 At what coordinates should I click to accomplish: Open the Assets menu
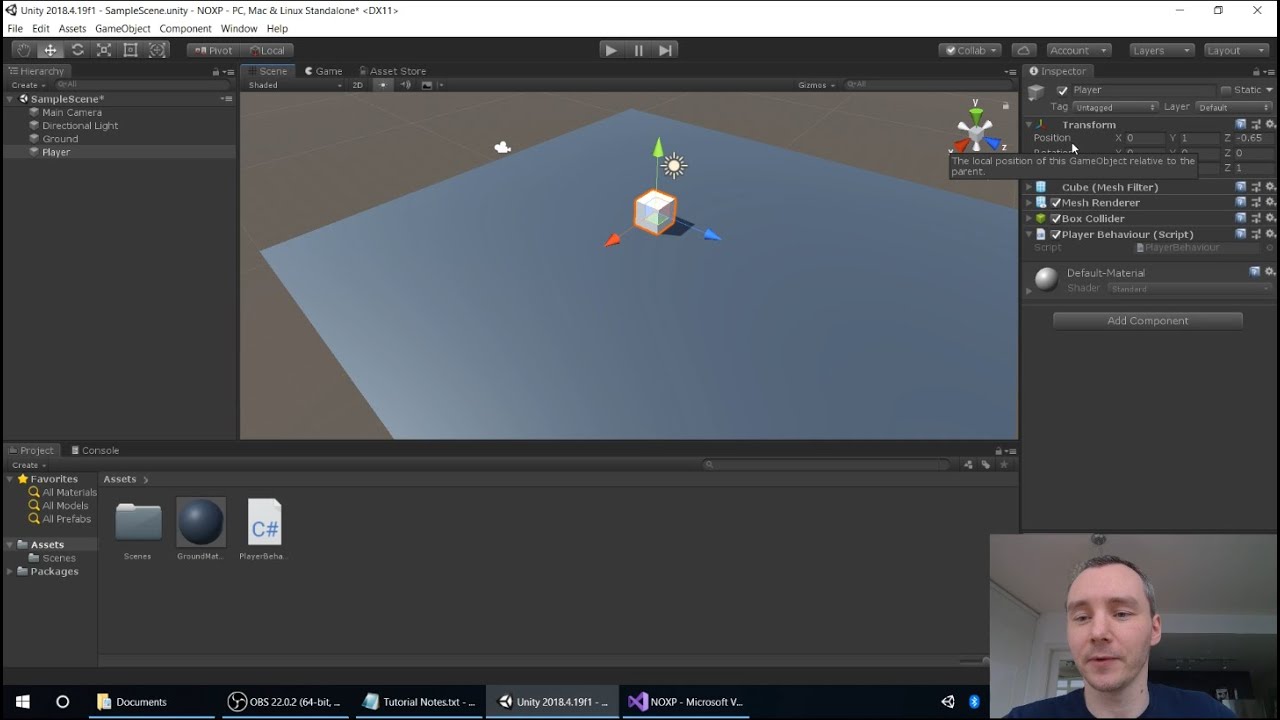(x=72, y=28)
